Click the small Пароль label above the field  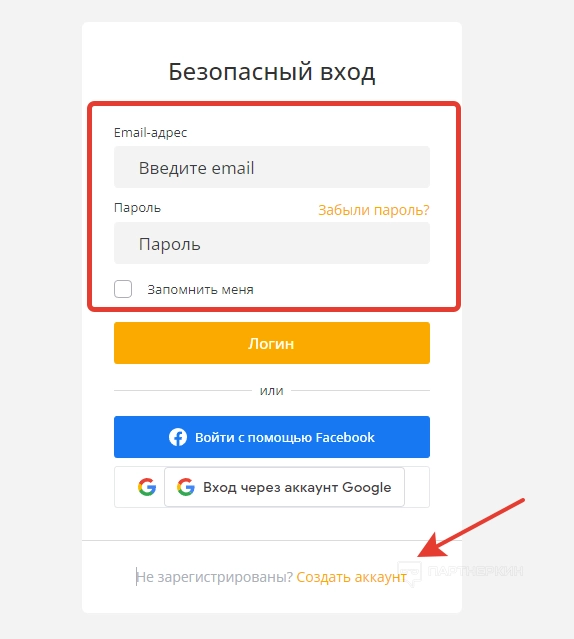pyautogui.click(x=137, y=208)
